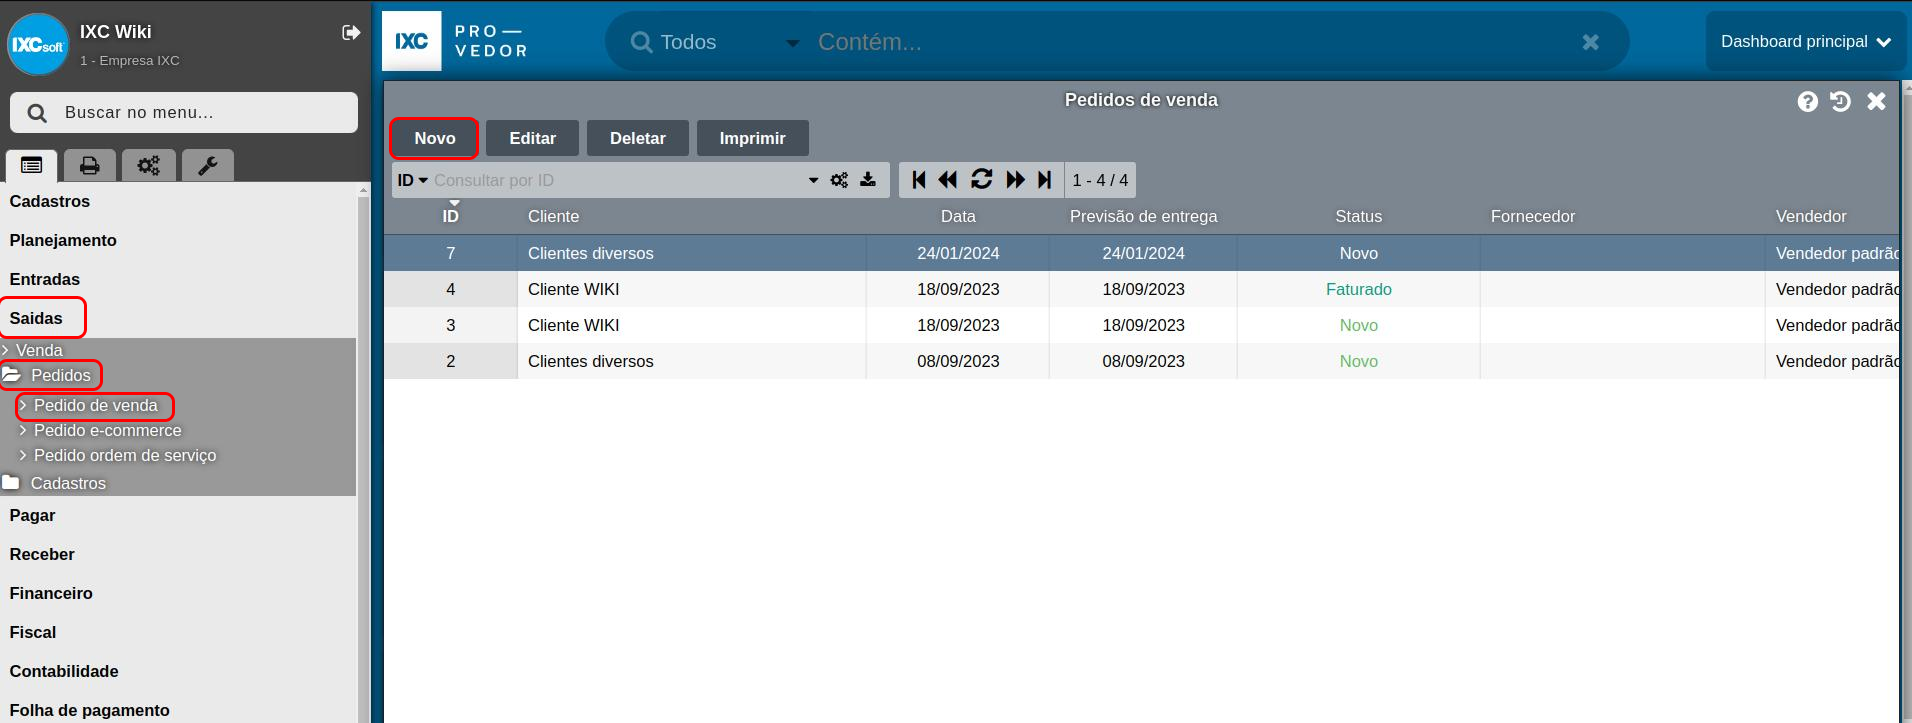Screen dimensions: 1912x723
Task: Close the Pedidos de venda window
Action: click(1877, 101)
